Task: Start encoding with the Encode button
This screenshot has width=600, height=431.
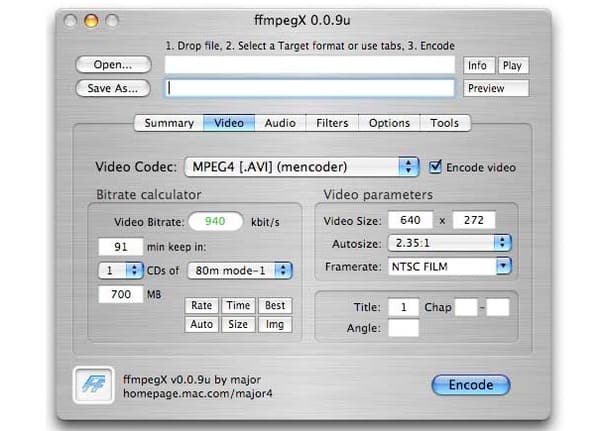Action: pyautogui.click(x=471, y=385)
